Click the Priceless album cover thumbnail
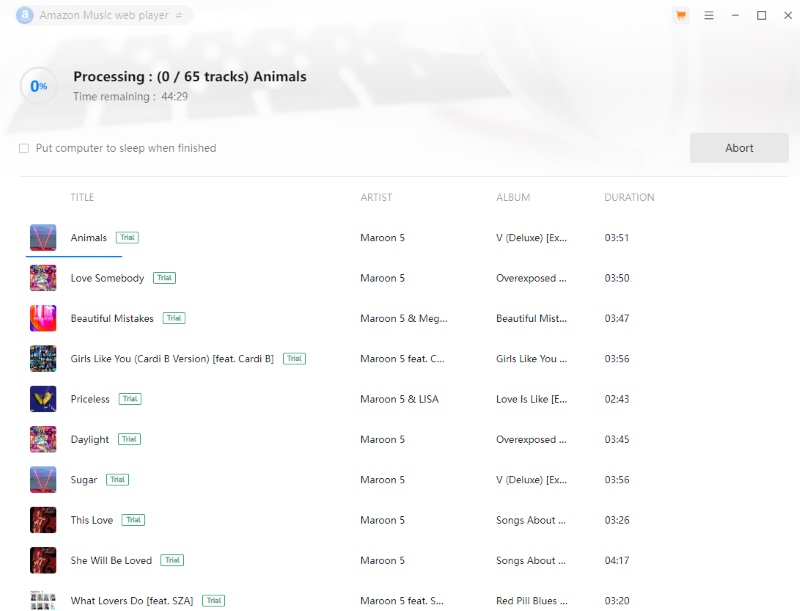This screenshot has height=611, width=800. tap(43, 399)
